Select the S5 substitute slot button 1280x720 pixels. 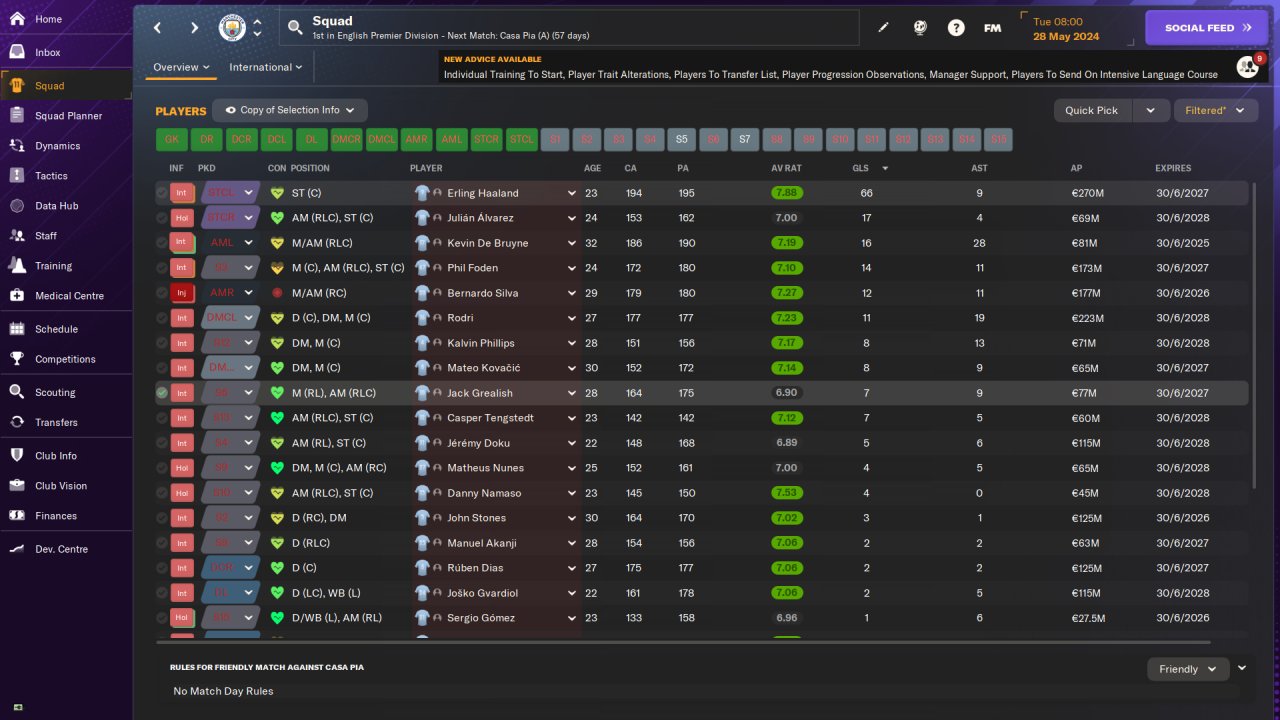pyautogui.click(x=682, y=140)
